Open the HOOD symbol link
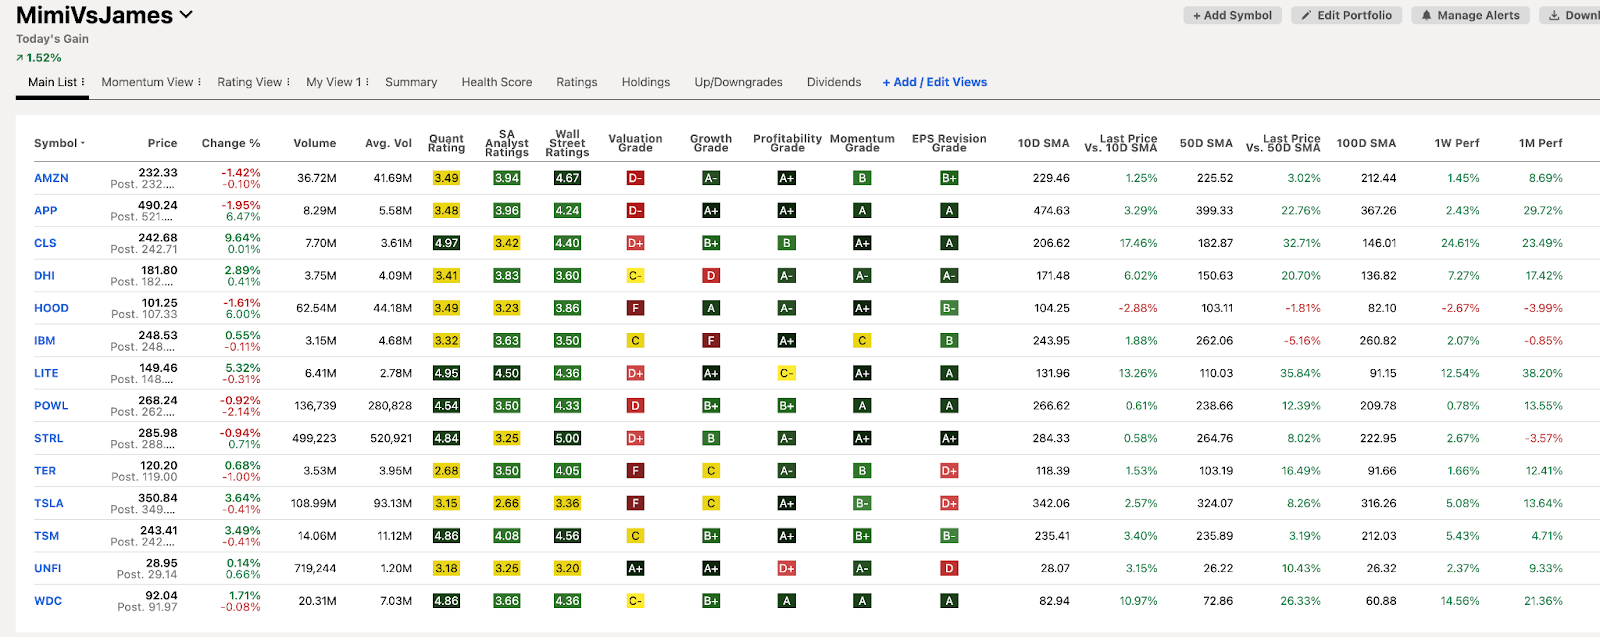 (x=51, y=308)
